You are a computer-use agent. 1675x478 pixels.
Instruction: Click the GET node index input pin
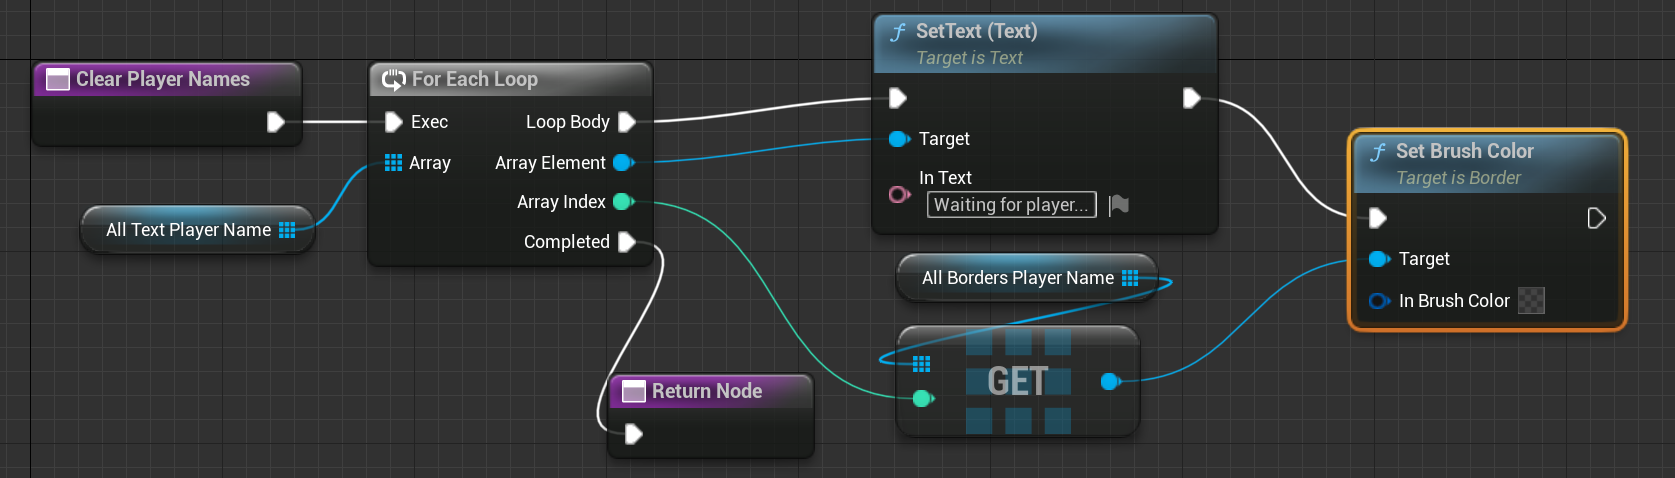coord(922,399)
